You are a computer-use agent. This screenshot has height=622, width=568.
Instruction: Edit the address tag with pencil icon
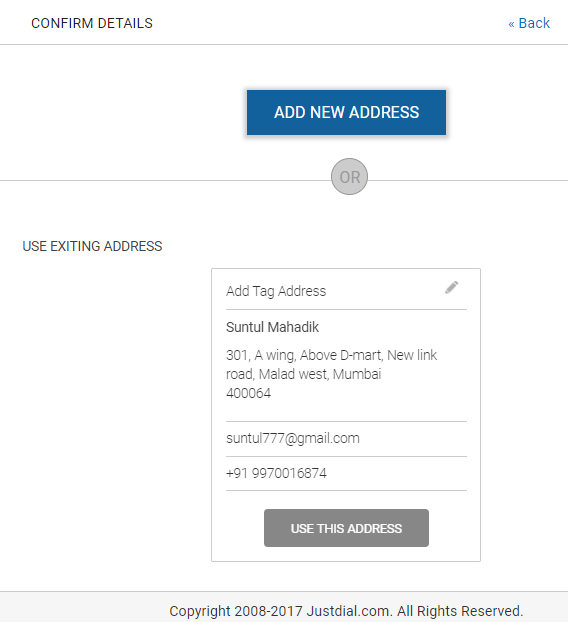451,288
